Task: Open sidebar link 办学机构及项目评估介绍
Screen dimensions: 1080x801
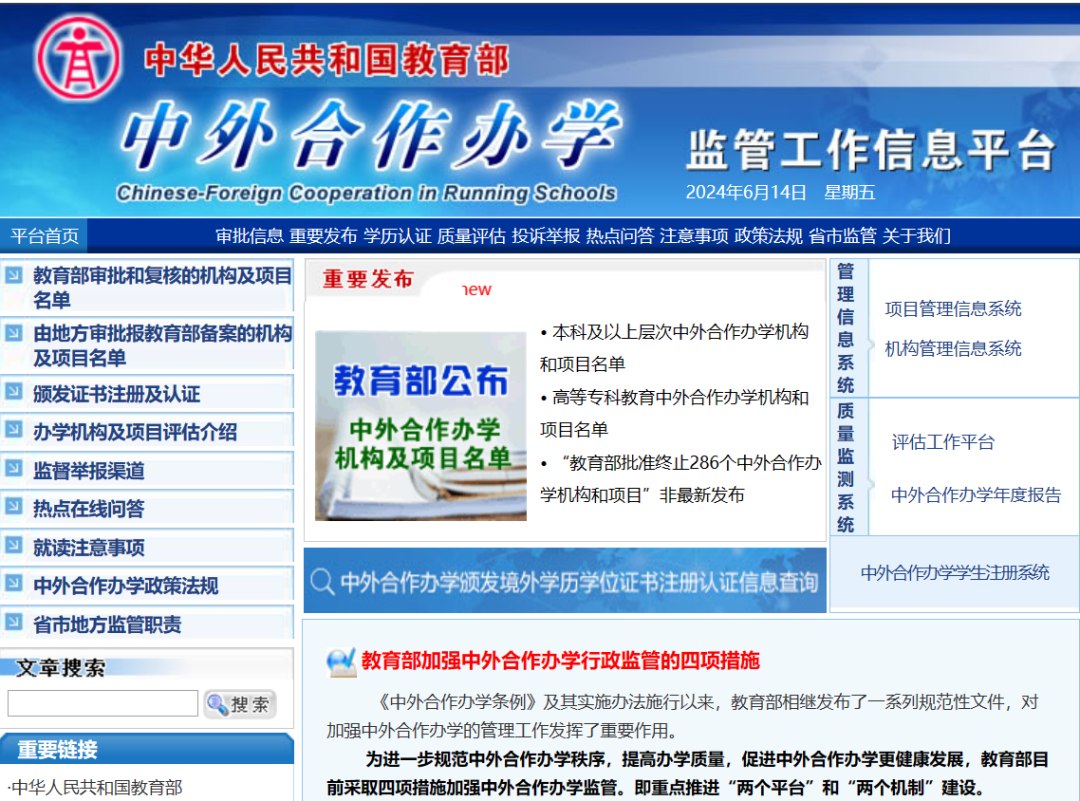Action: pyautogui.click(x=135, y=432)
